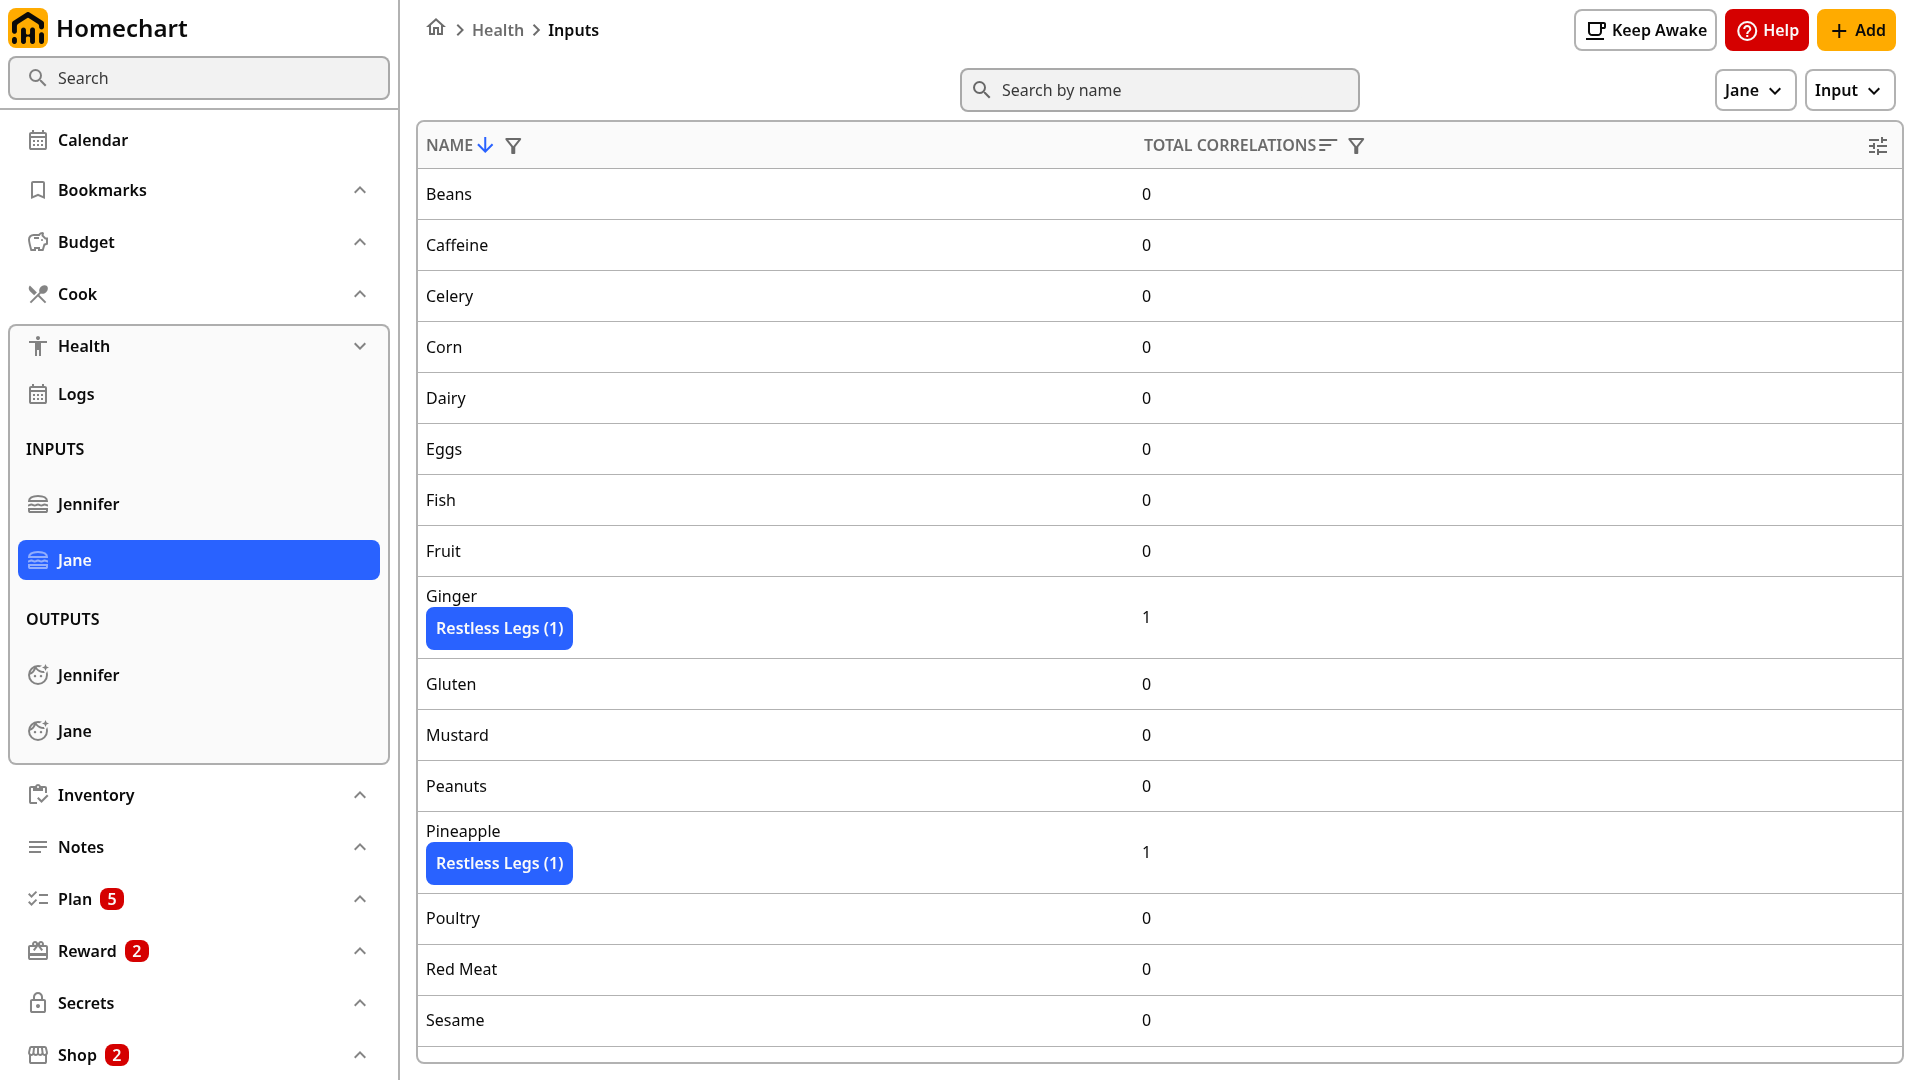Open the table column settings icon

coord(1878,146)
